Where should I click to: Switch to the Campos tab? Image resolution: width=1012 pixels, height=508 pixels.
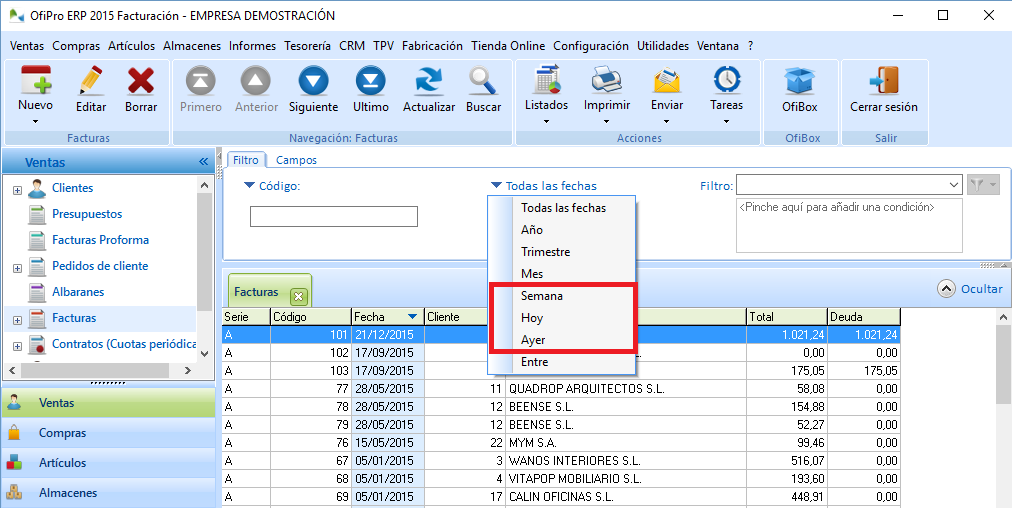tap(296, 160)
